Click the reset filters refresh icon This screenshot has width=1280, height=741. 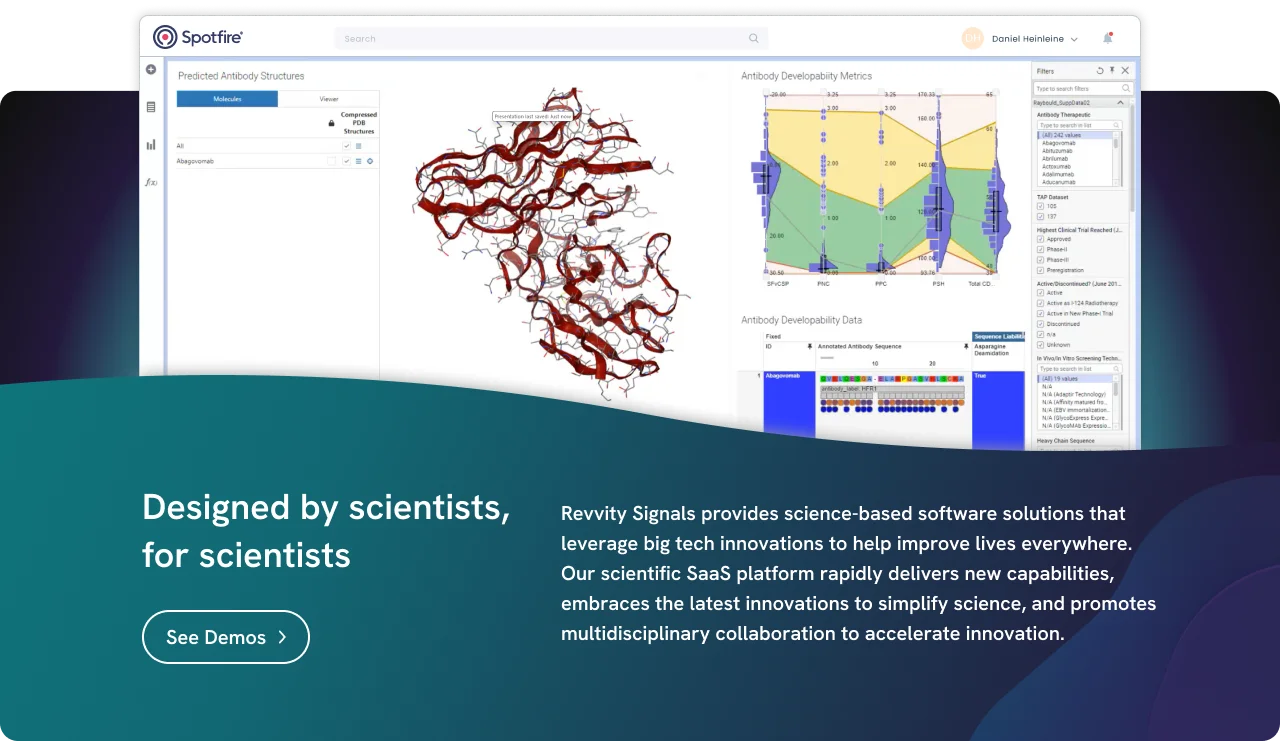pyautogui.click(x=1100, y=71)
